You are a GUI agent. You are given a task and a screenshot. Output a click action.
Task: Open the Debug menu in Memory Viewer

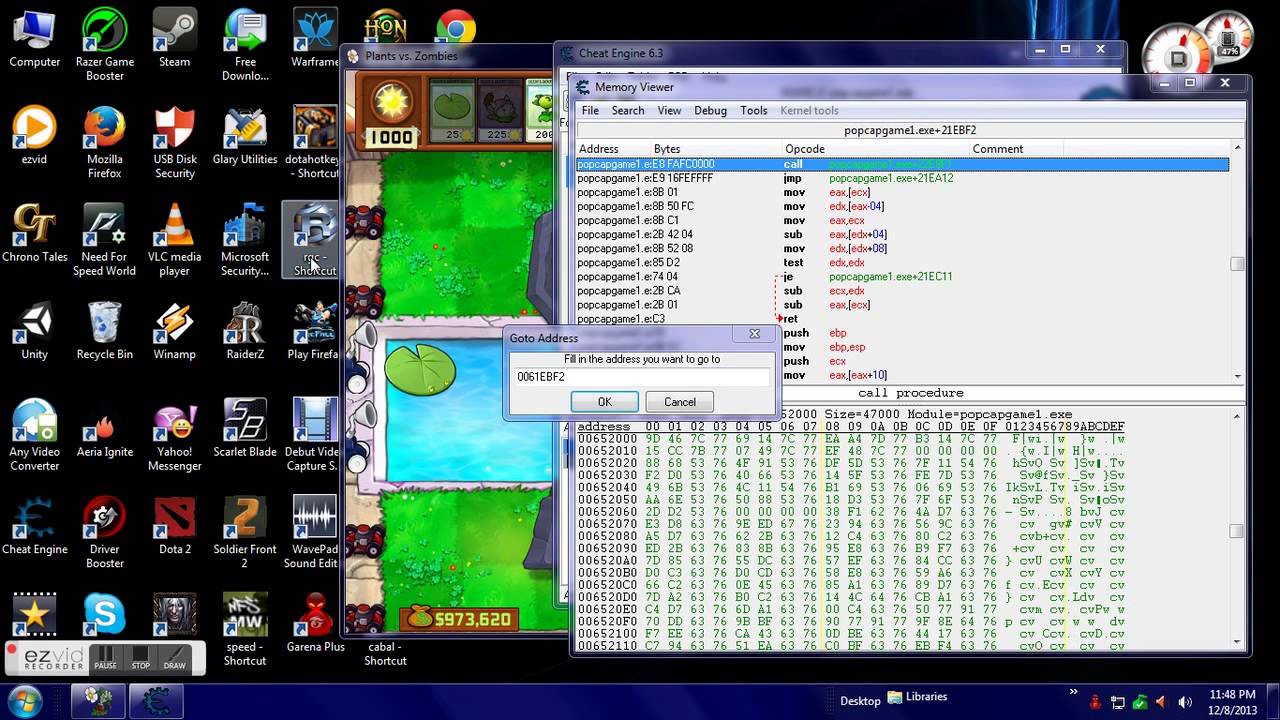coord(710,111)
